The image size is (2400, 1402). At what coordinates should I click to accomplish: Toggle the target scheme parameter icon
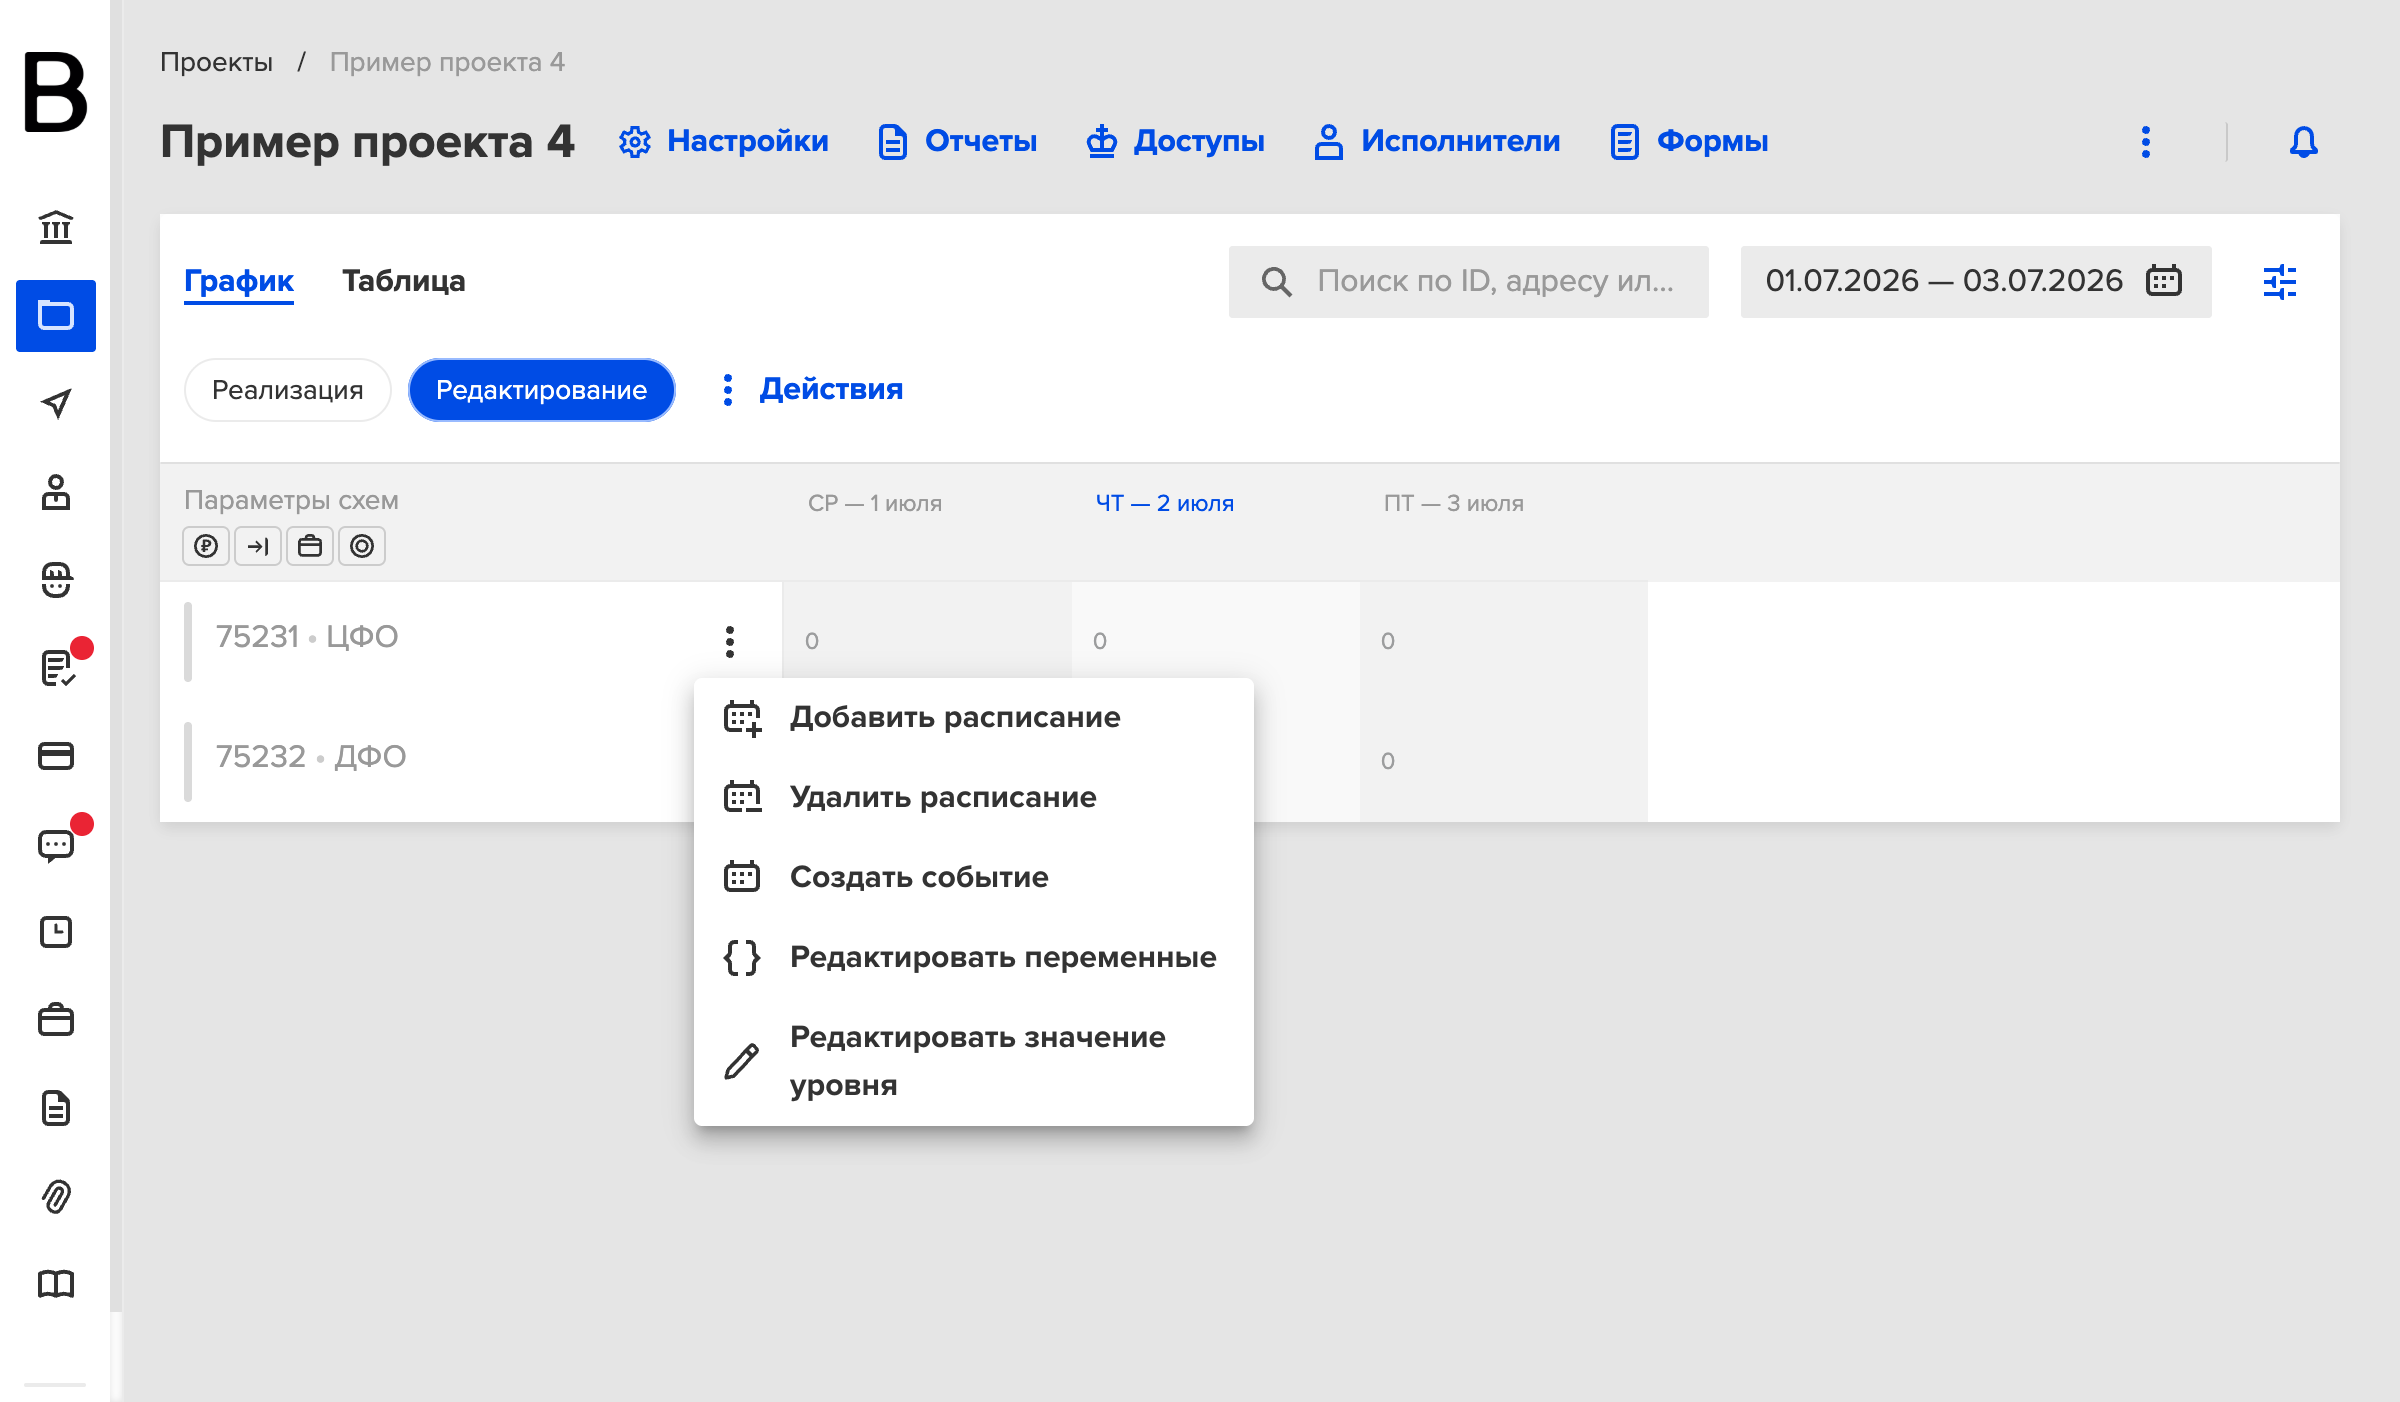click(x=362, y=546)
